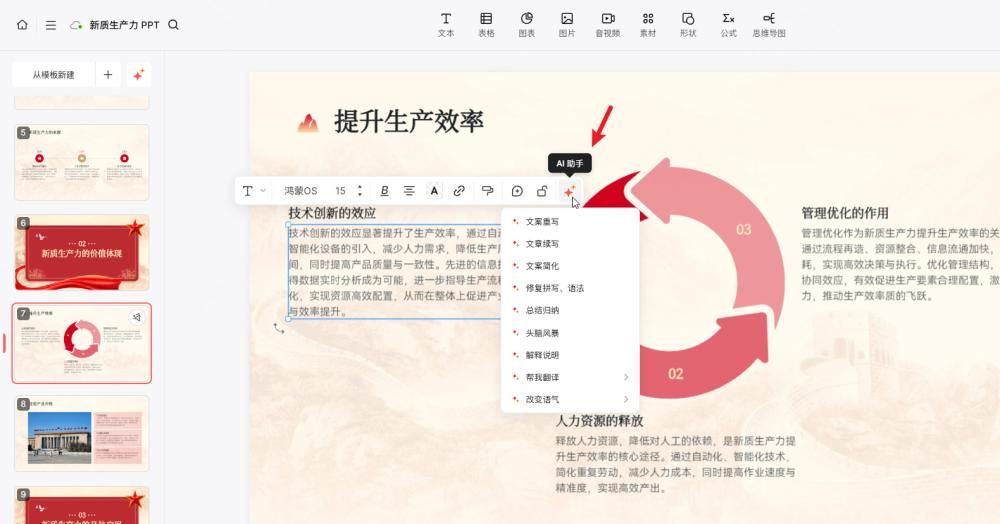Adjust font size with the stepper arrows
Image resolution: width=1000 pixels, height=524 pixels.
tap(360, 191)
